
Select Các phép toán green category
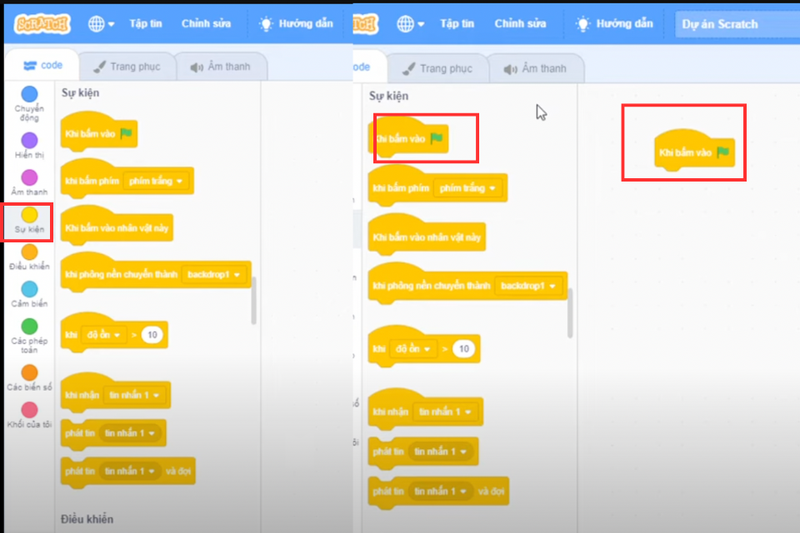[29, 336]
